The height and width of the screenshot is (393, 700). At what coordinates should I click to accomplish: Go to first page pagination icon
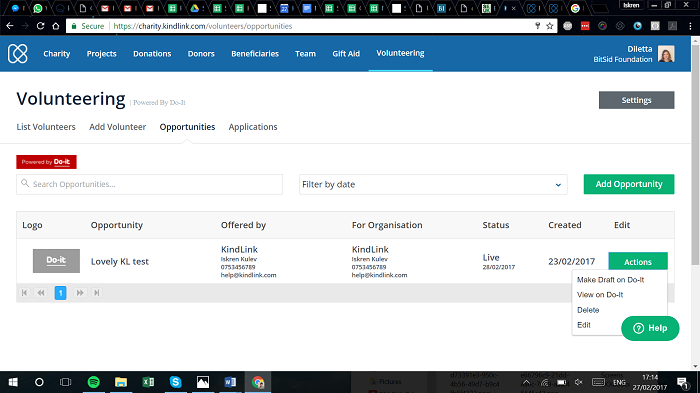pos(24,293)
